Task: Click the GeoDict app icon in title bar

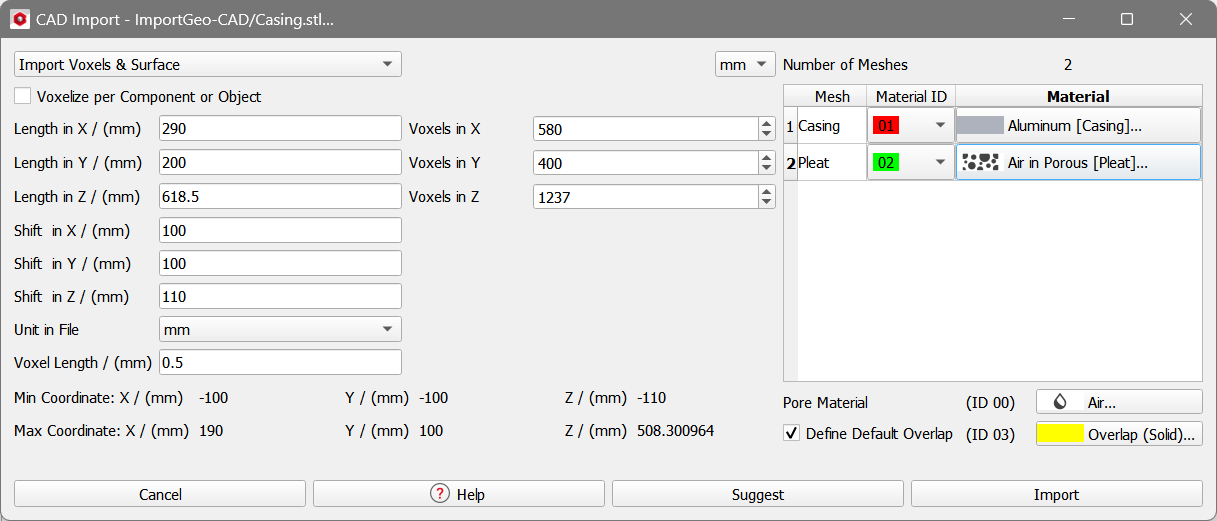Action: click(20, 19)
